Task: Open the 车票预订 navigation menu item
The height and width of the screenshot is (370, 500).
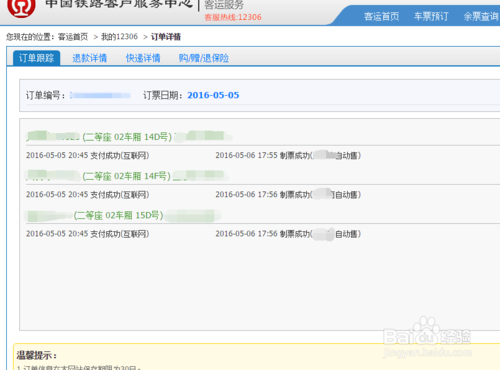Action: 431,16
